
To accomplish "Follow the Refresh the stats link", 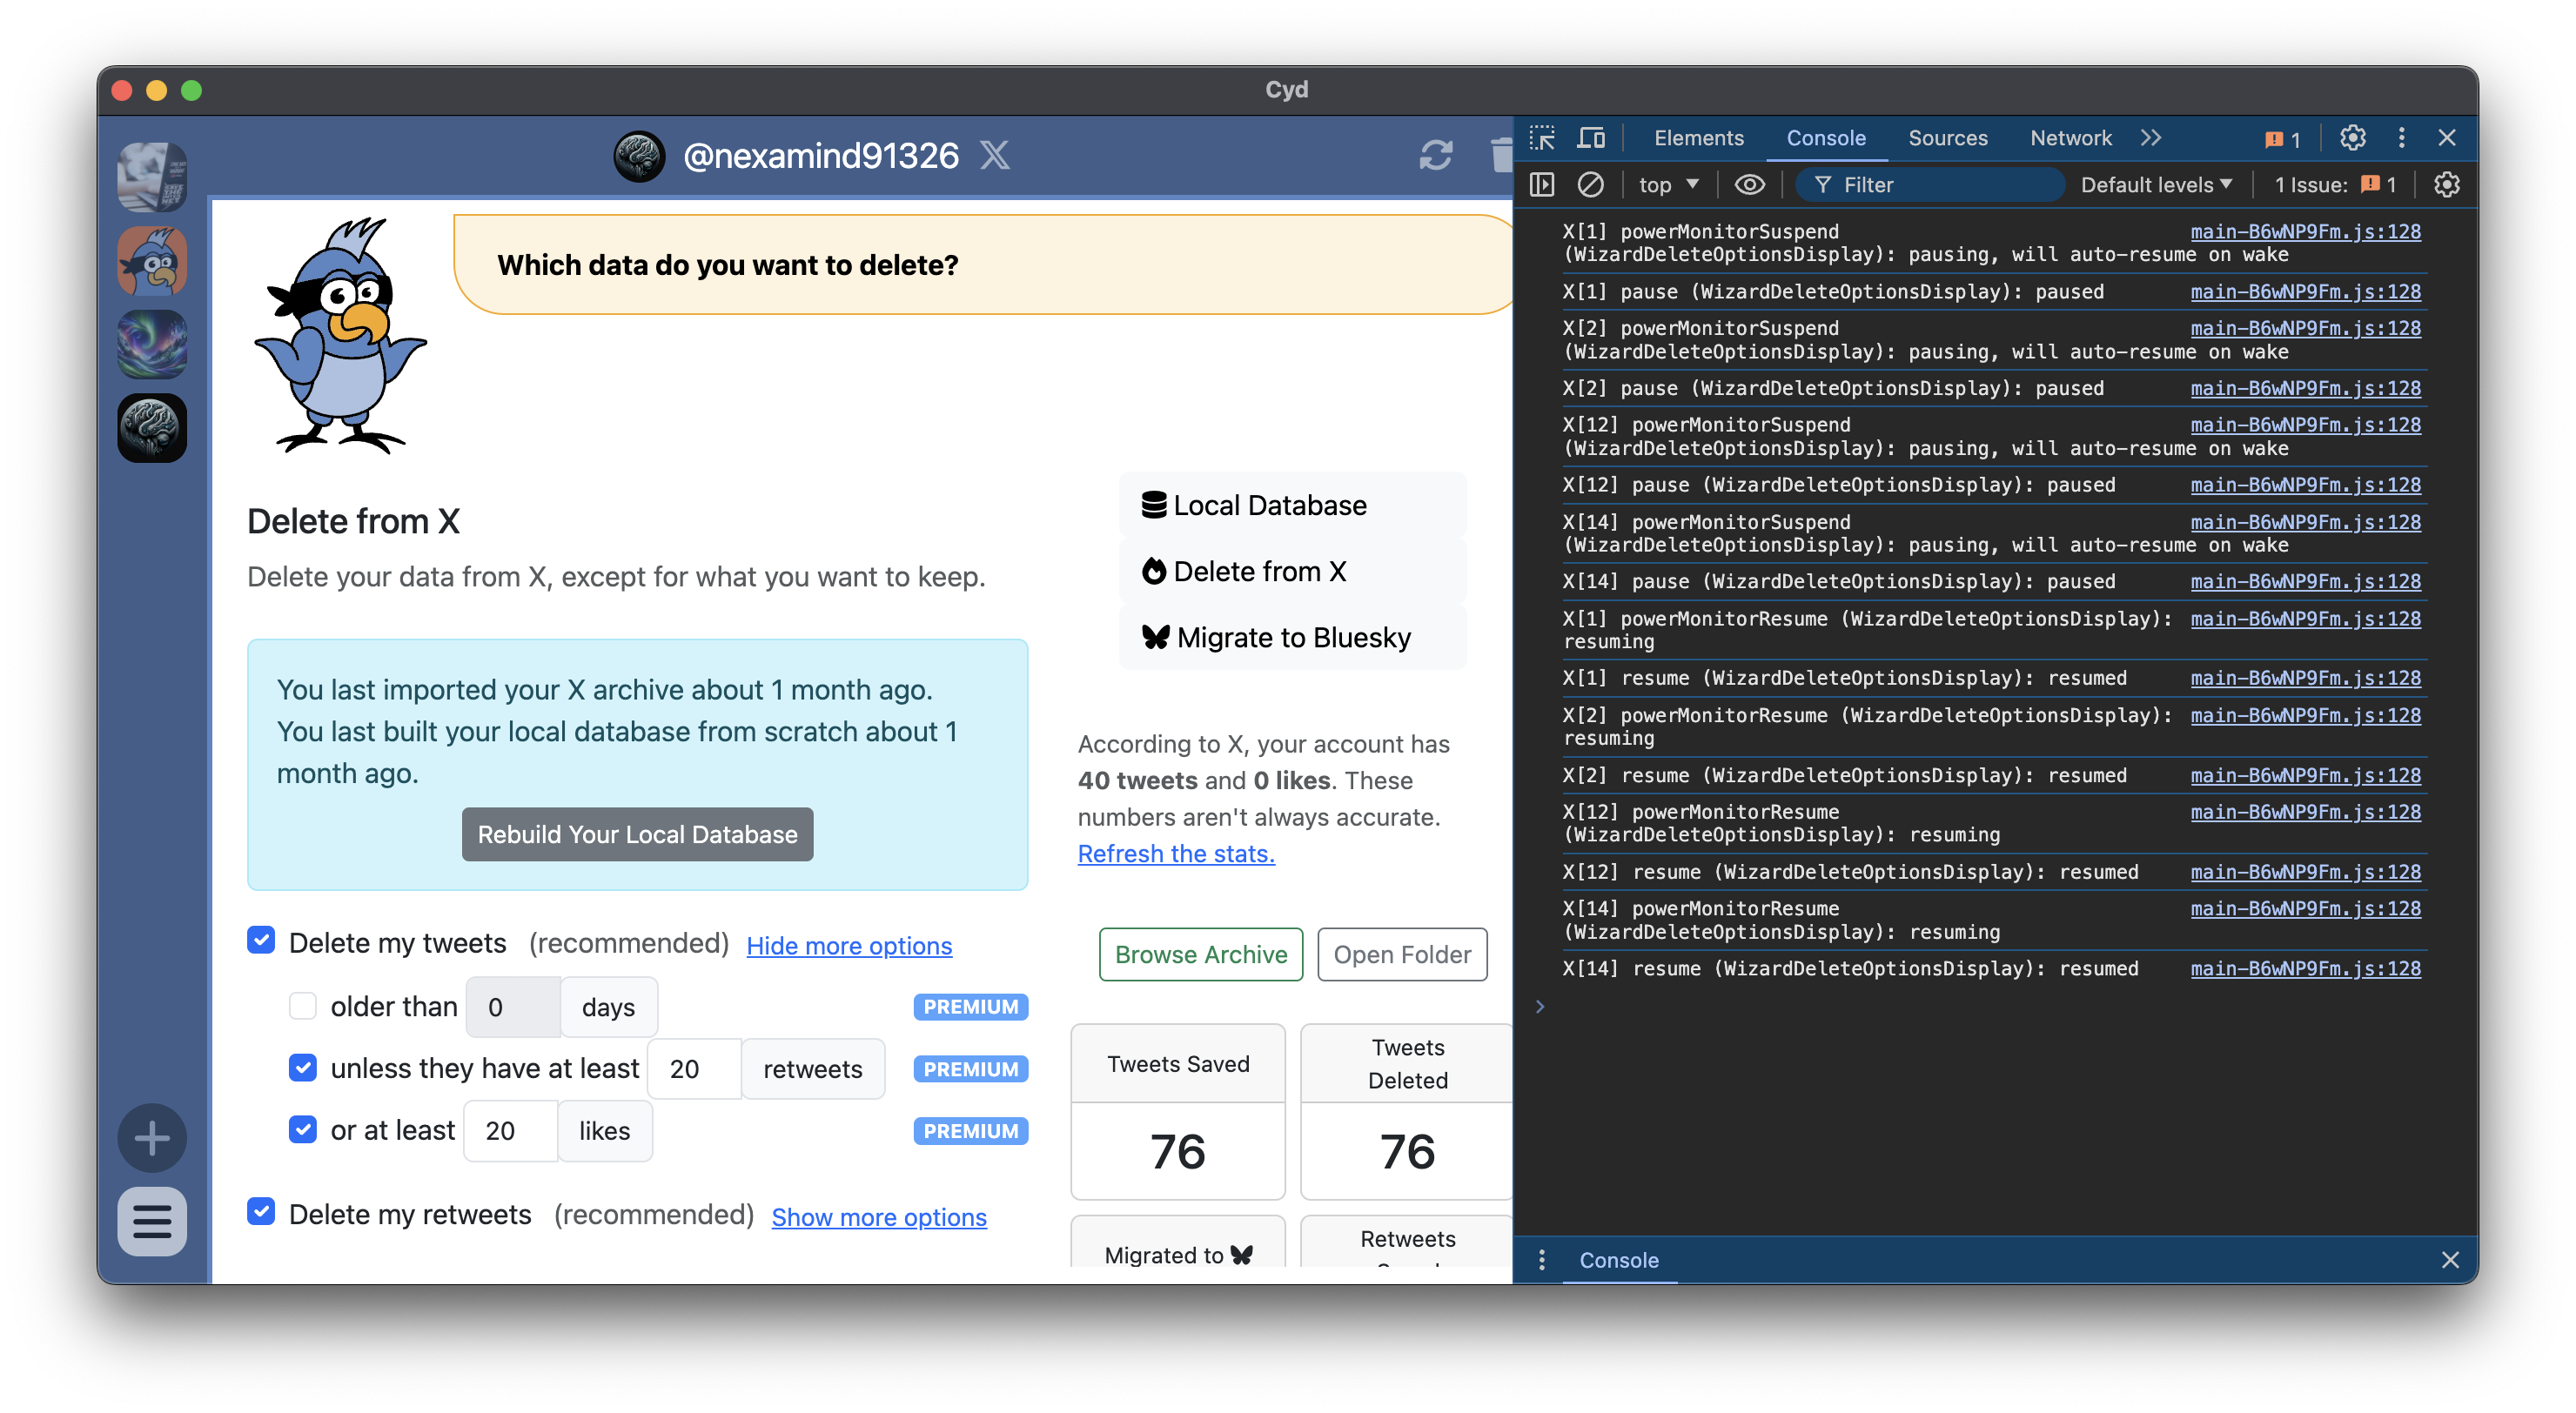I will click(1176, 853).
